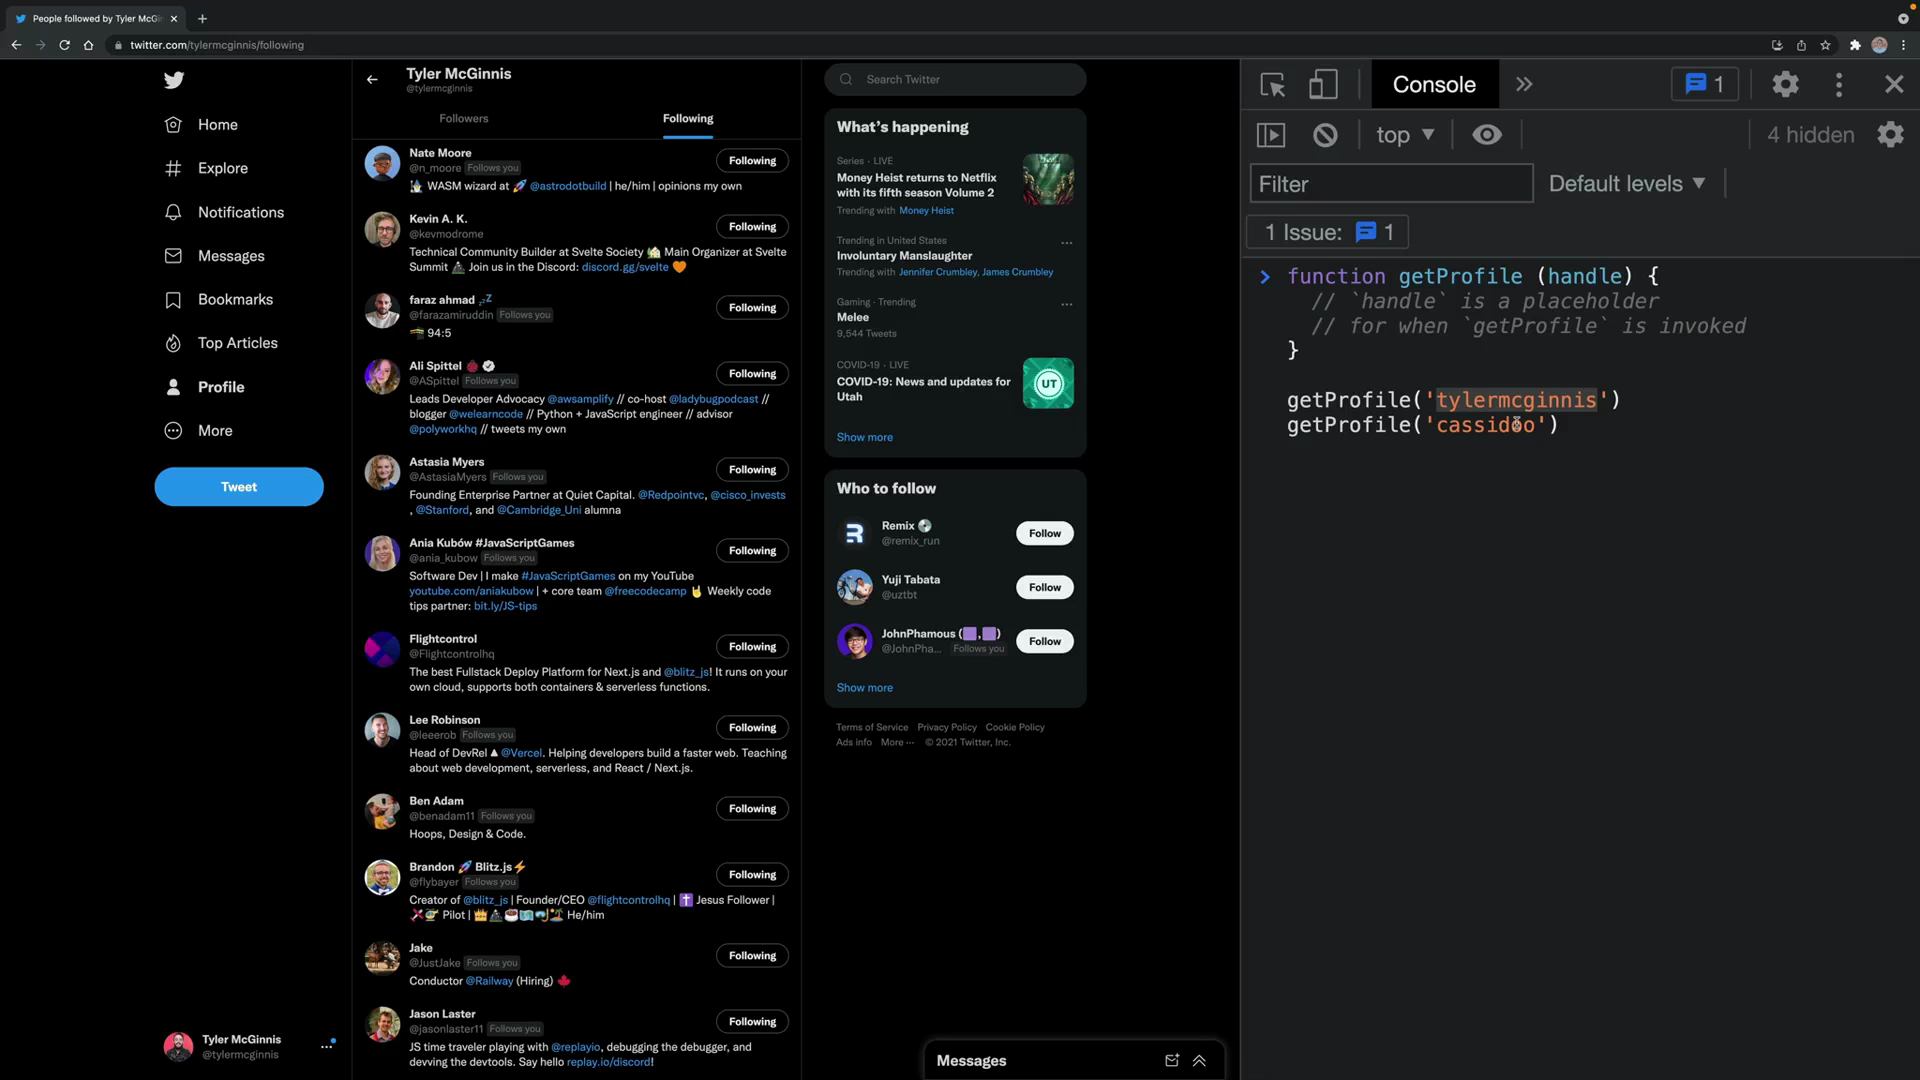1920x1080 pixels.
Task: Open the Default levels dropdown
Action: point(1627,184)
